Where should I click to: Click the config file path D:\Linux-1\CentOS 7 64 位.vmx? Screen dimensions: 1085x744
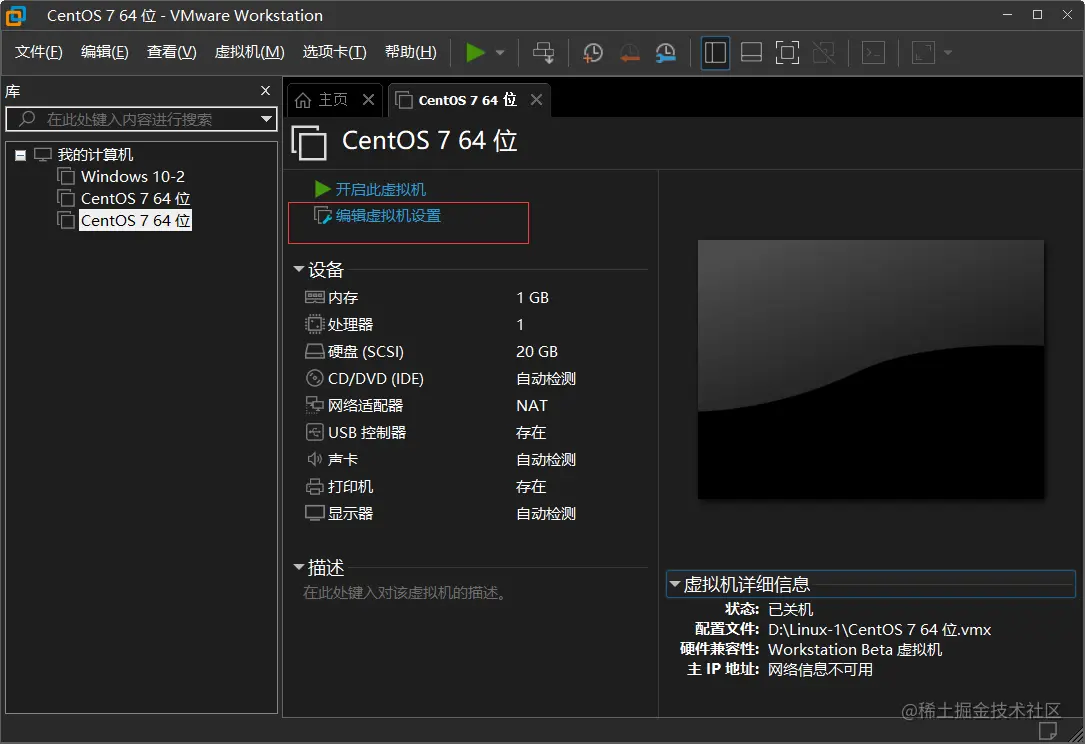point(879,630)
